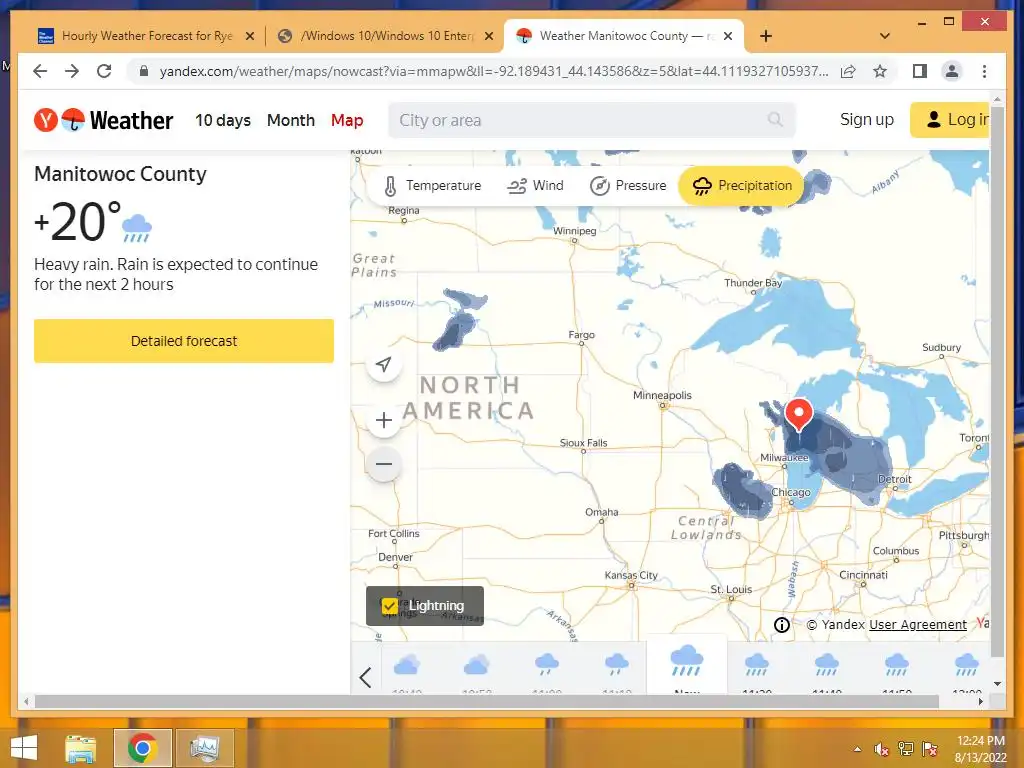Close the Hourly Weather Forecast tab
This screenshot has height=768, width=1024.
[x=249, y=36]
